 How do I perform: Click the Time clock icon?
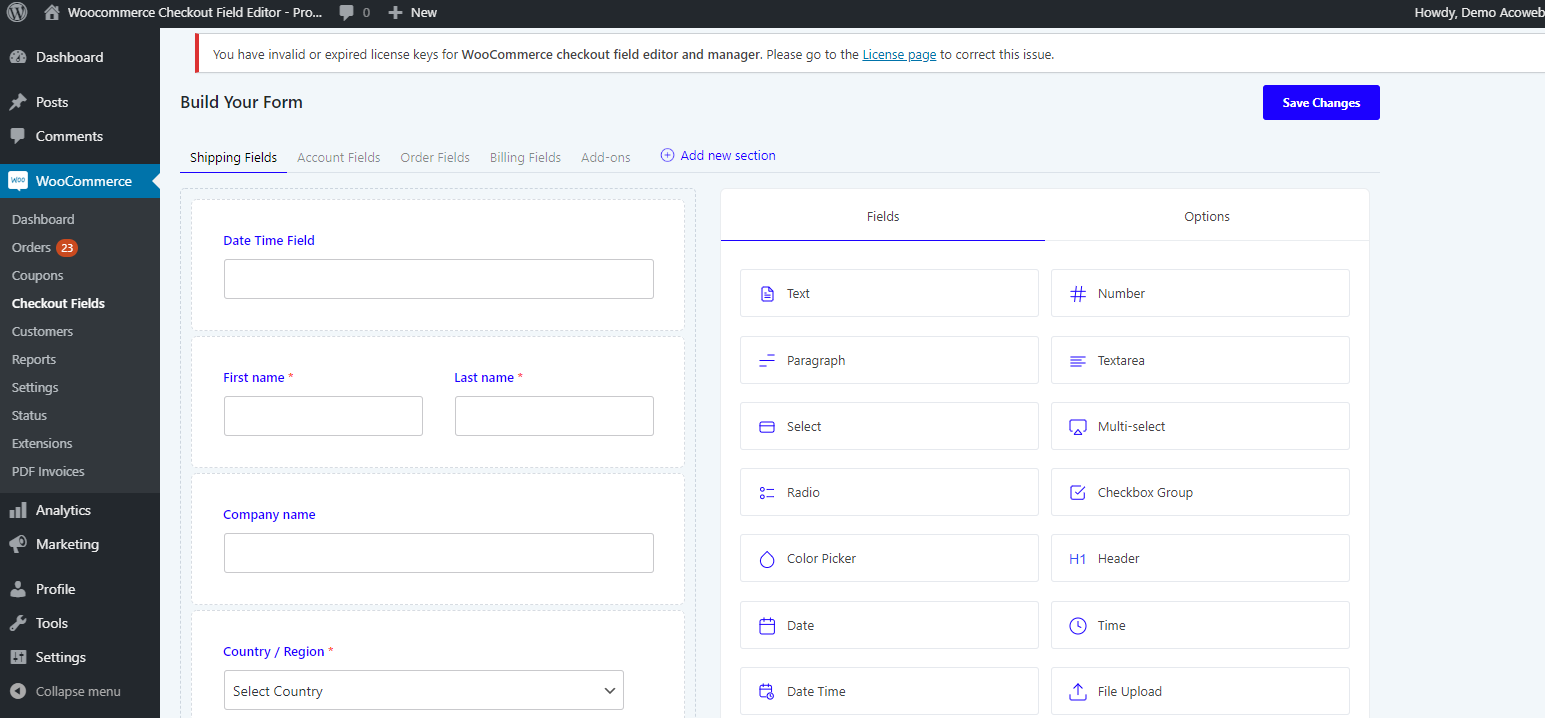click(1078, 626)
